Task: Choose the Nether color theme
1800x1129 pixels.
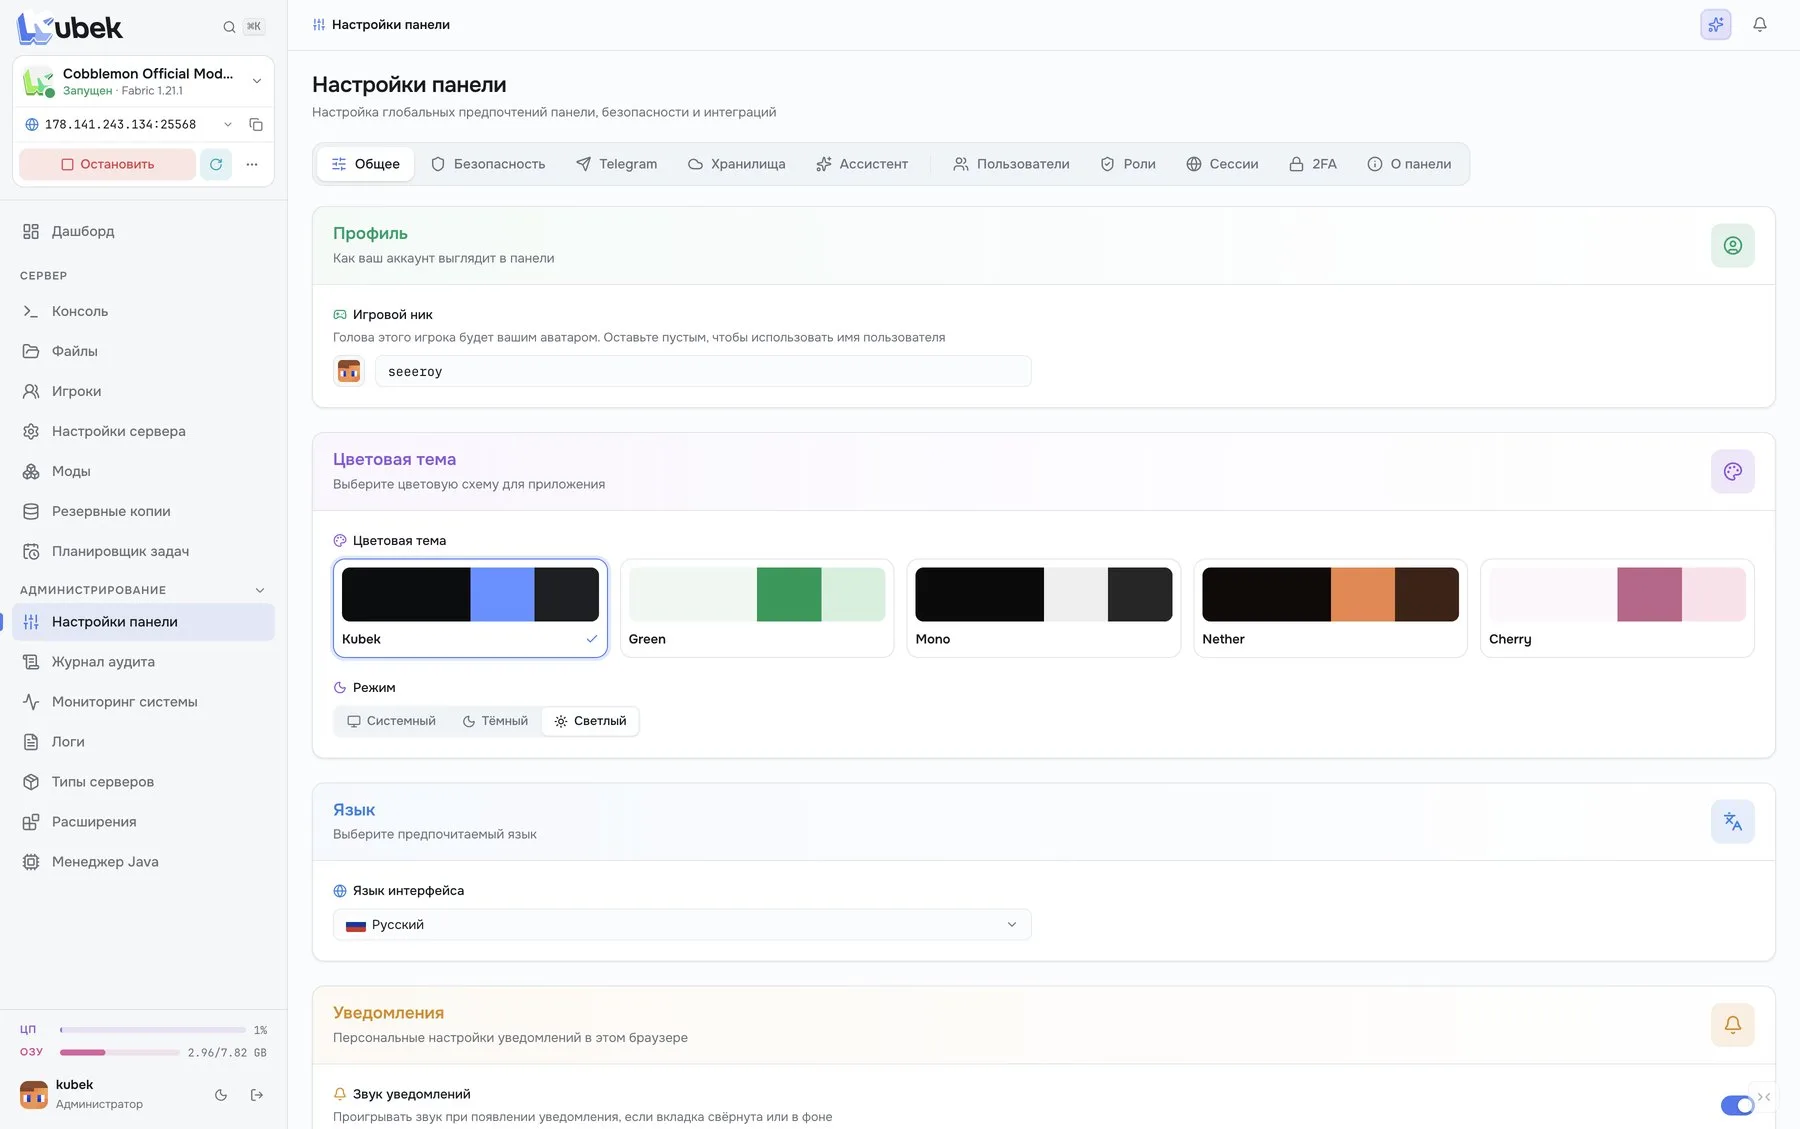Action: [x=1330, y=608]
